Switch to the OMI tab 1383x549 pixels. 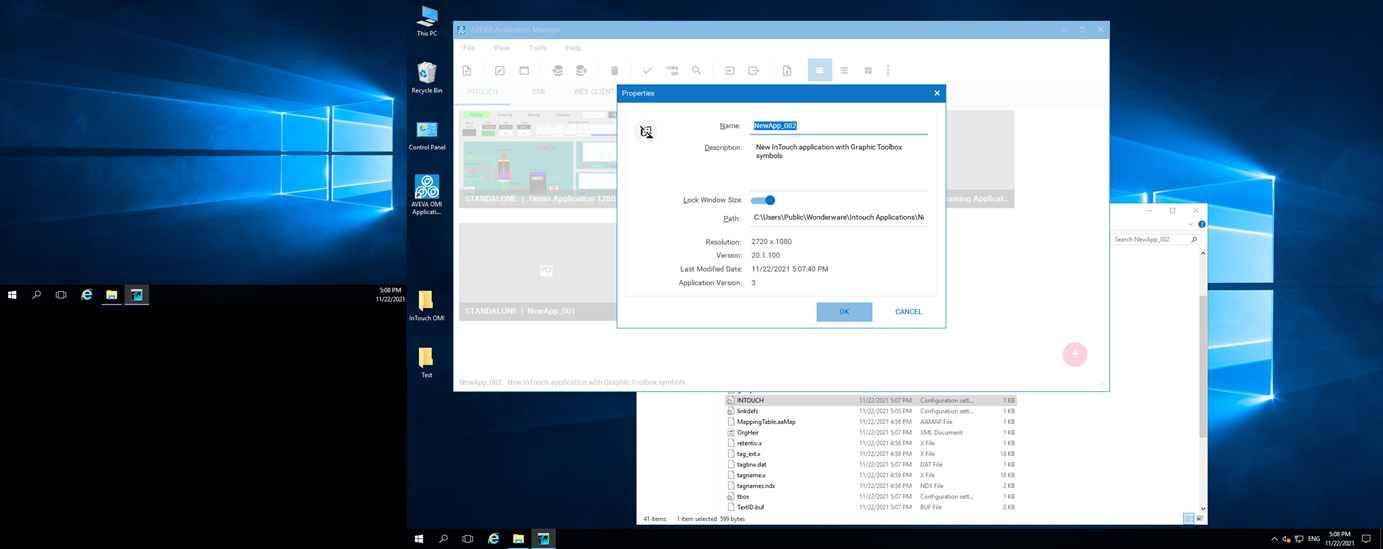[538, 92]
